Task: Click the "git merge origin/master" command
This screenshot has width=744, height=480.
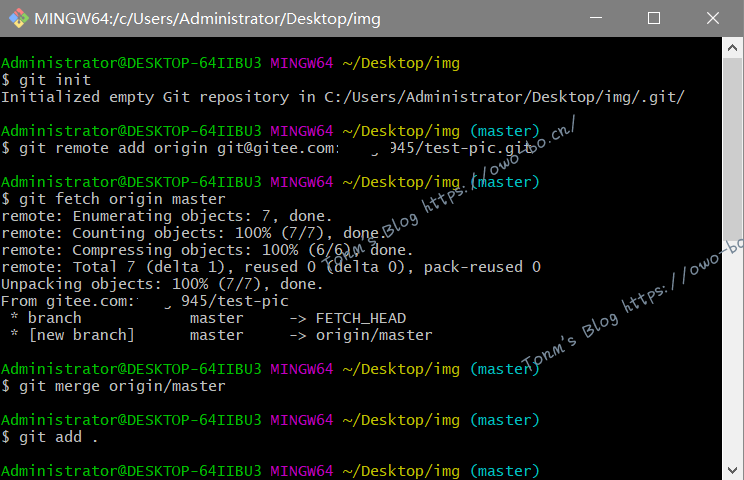Action: click(114, 386)
